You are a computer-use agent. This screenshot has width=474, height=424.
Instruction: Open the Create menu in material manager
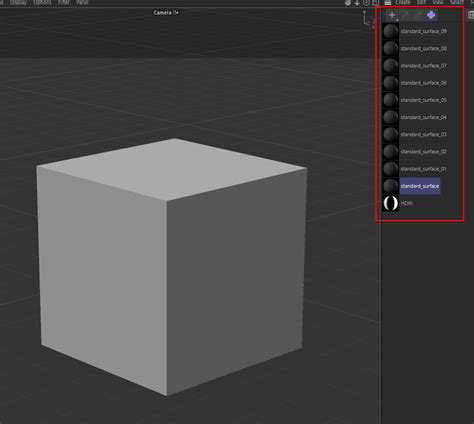403,2
